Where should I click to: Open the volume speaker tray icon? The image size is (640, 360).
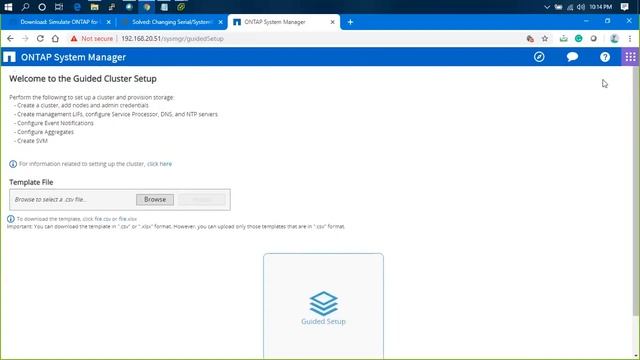click(581, 7)
